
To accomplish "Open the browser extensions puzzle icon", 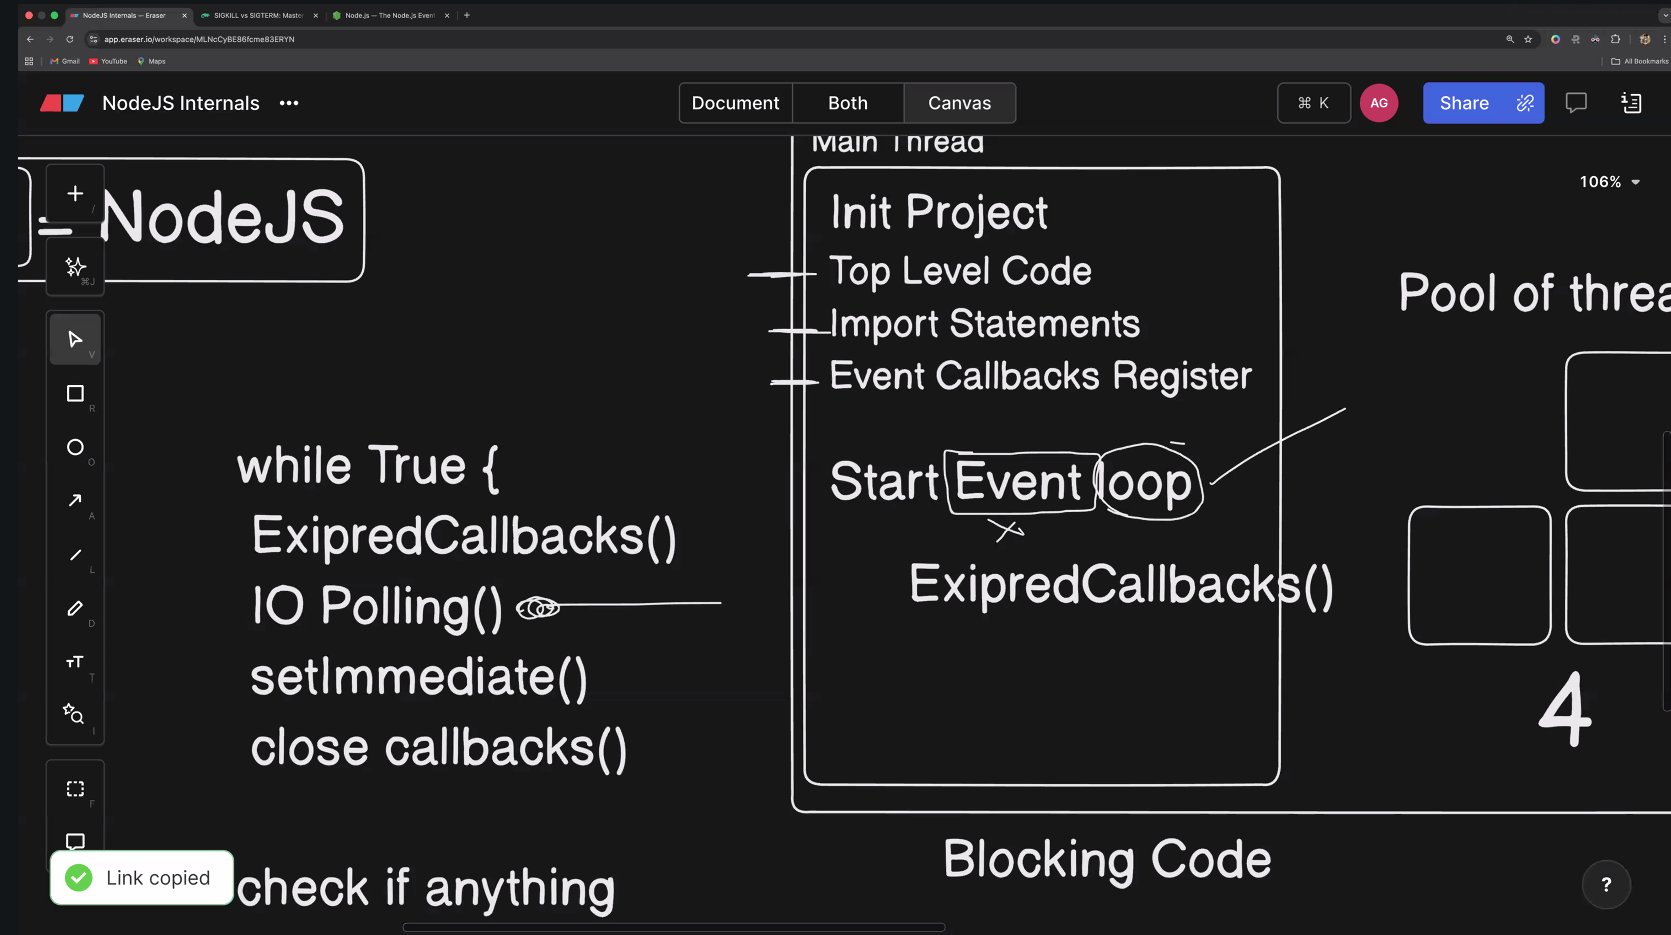I will click(x=1615, y=39).
